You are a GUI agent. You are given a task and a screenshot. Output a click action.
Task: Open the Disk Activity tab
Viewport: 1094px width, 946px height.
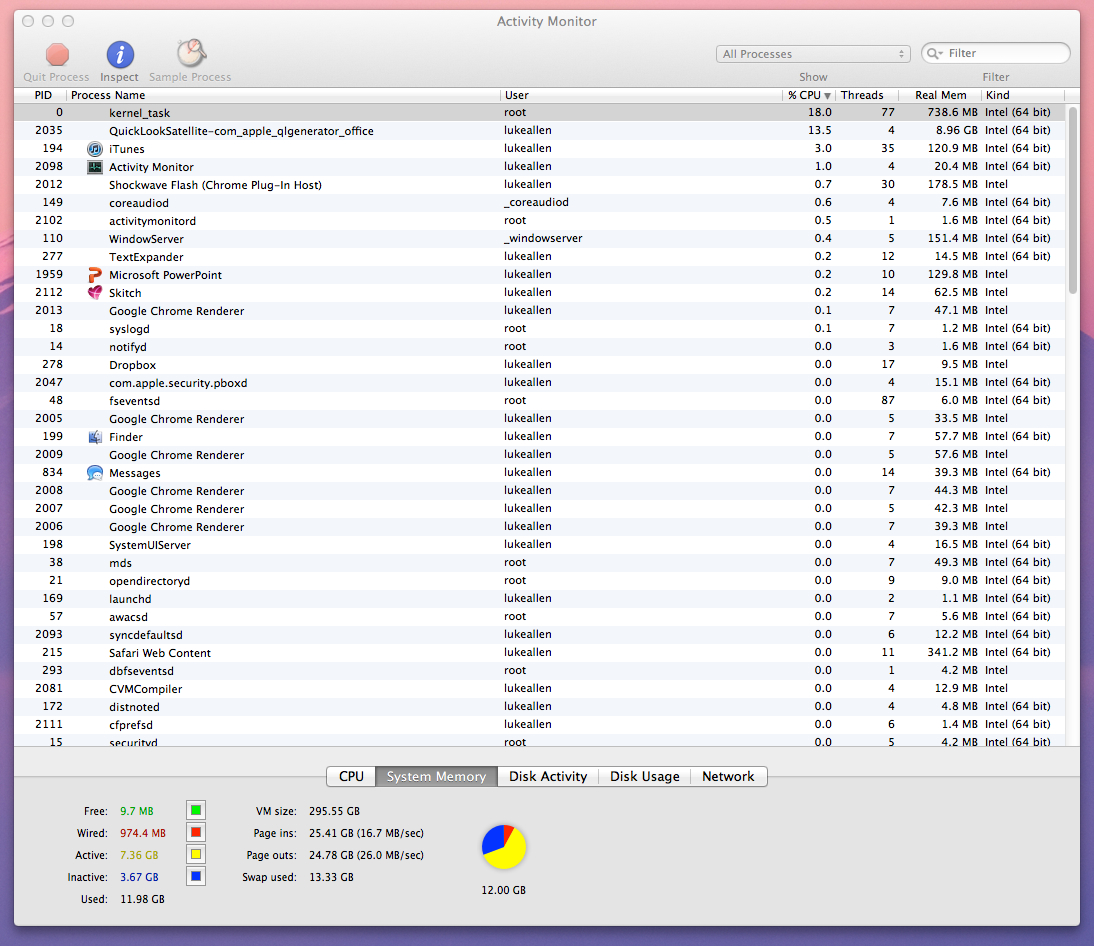548,776
